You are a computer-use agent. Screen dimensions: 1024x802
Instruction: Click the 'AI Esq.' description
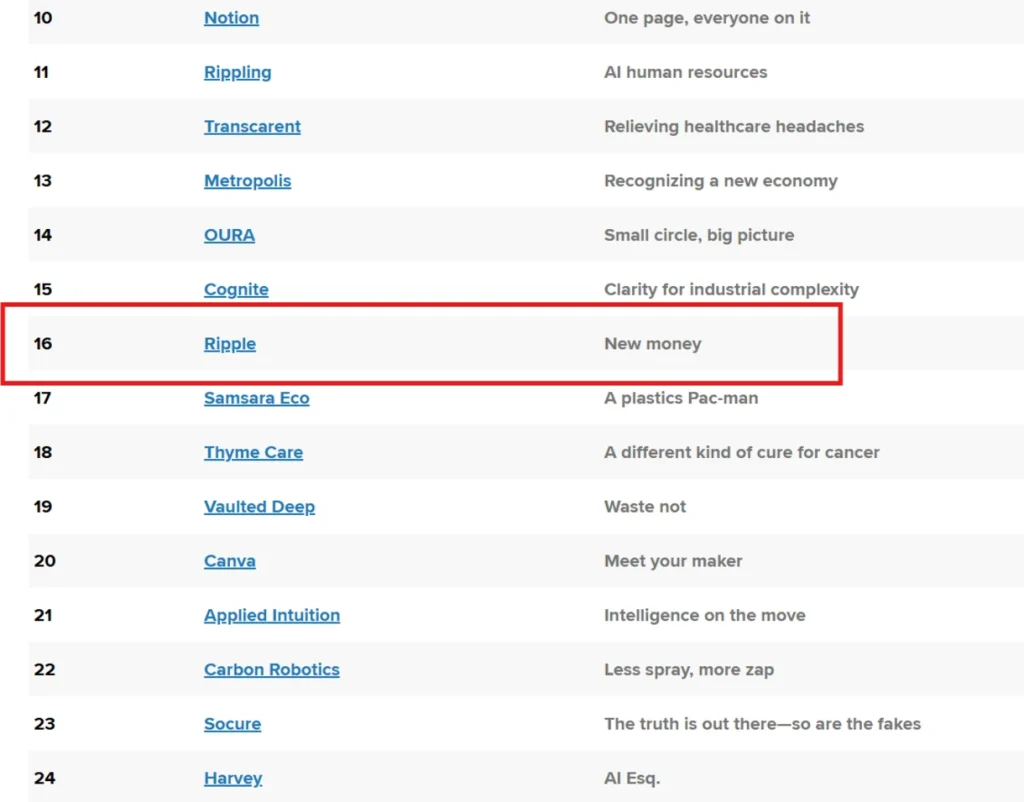tap(632, 778)
